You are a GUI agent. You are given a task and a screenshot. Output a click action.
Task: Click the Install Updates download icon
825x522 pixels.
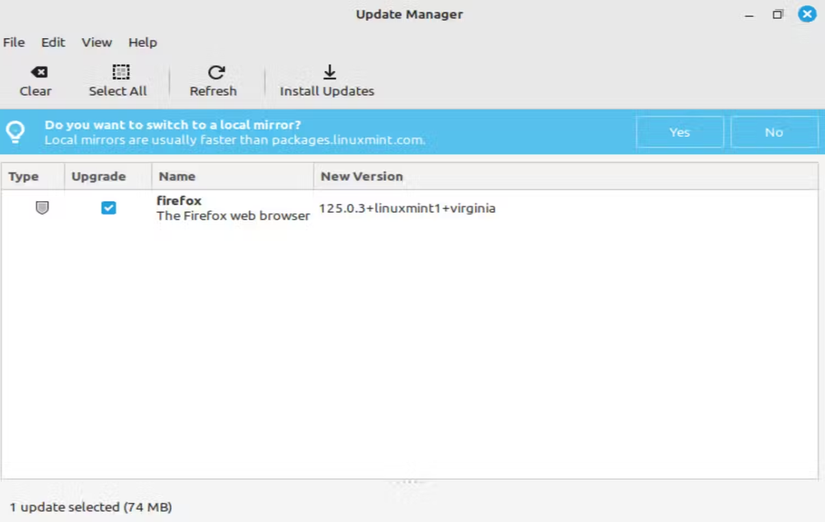(329, 72)
